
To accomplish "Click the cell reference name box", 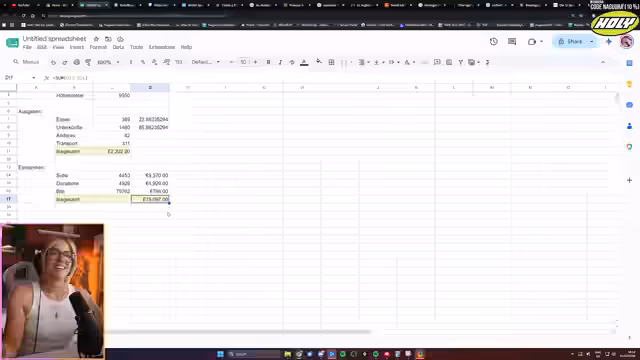I will [20, 78].
